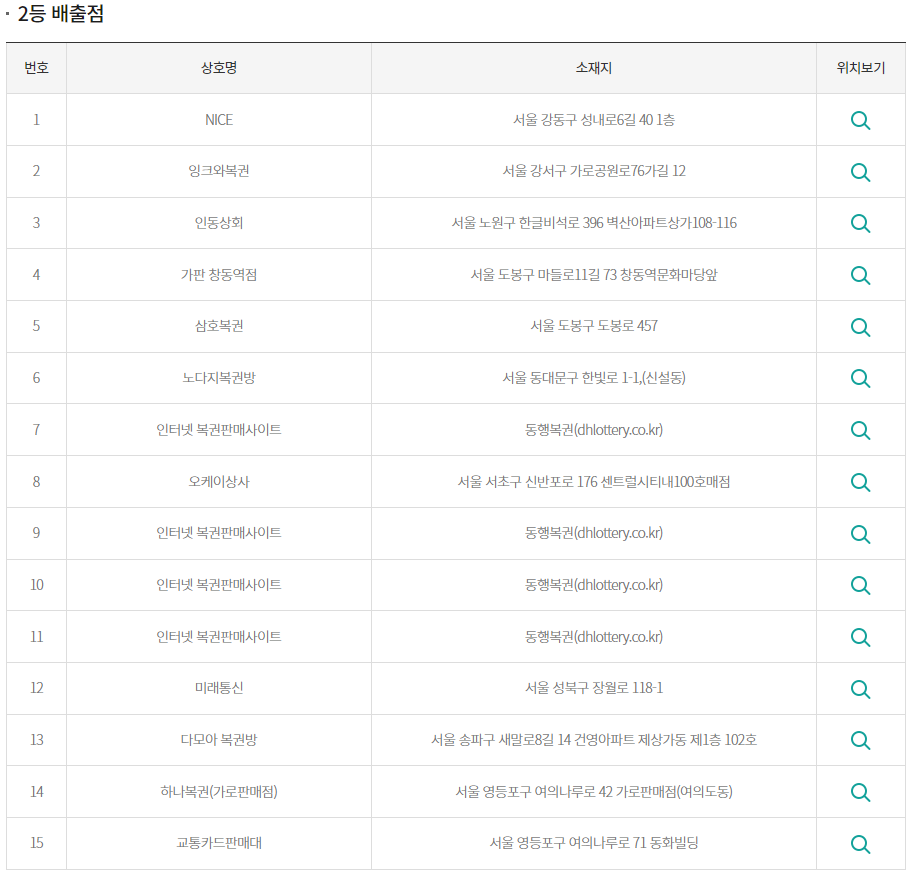The width and height of the screenshot is (910, 877).
Task: Click store name 오케이상사
Action: coord(219,481)
